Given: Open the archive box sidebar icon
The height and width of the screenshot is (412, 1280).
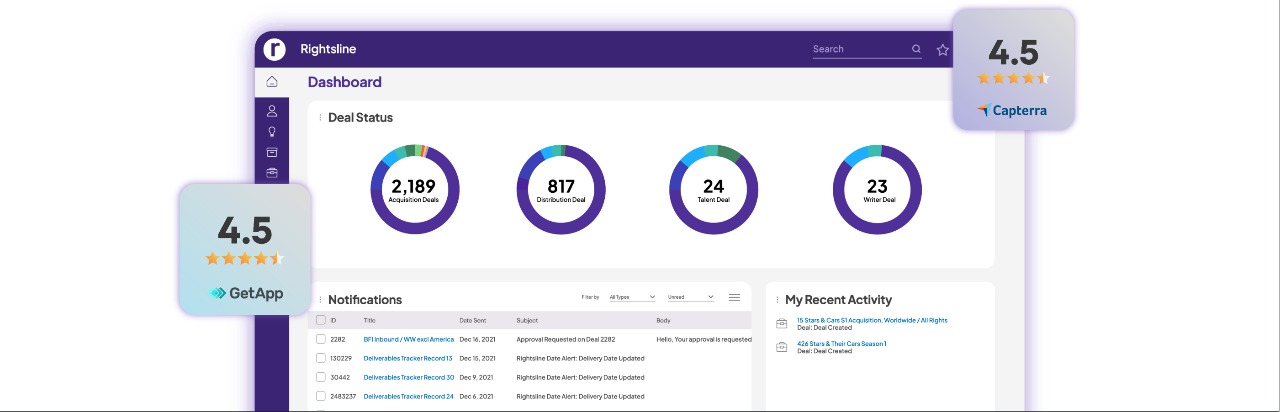Looking at the screenshot, I should 272,152.
